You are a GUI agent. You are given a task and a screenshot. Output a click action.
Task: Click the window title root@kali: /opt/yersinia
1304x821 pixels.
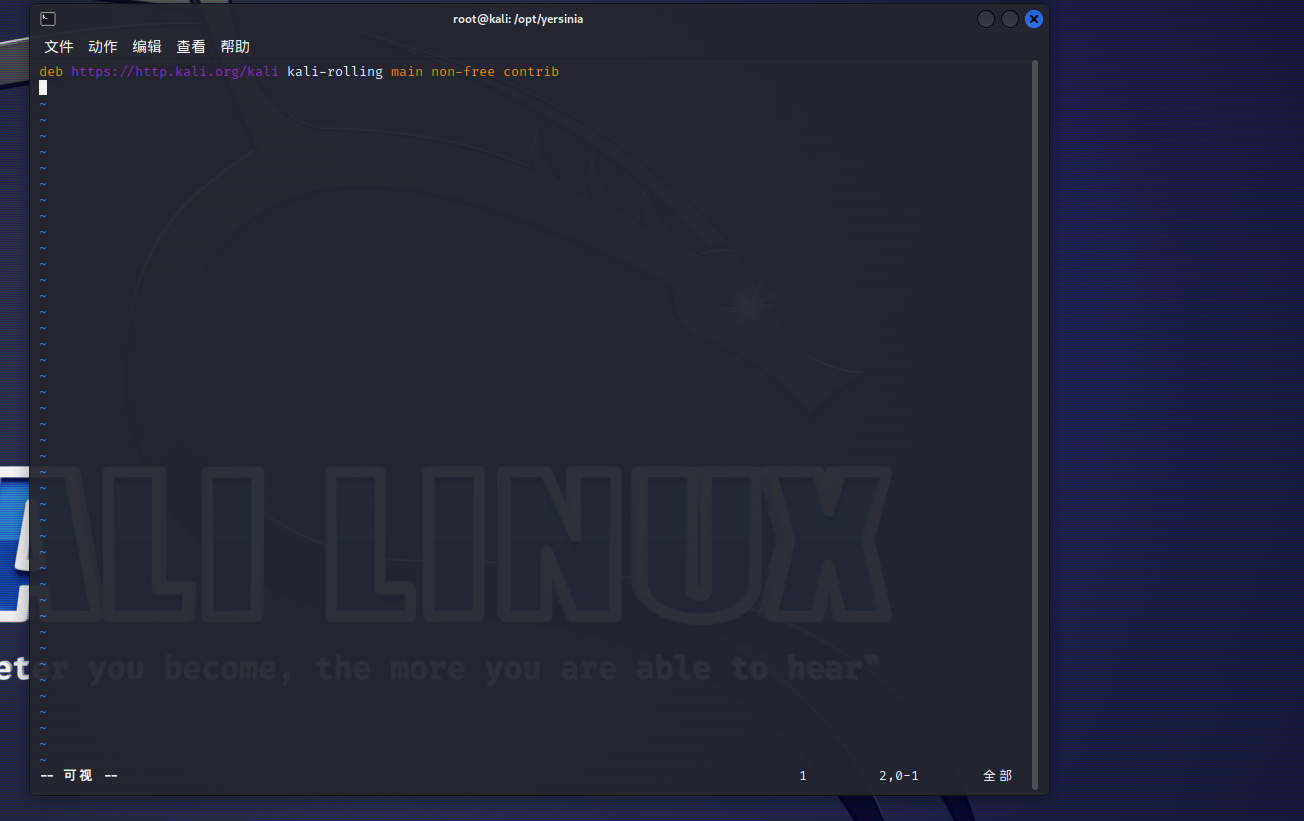tap(518, 19)
